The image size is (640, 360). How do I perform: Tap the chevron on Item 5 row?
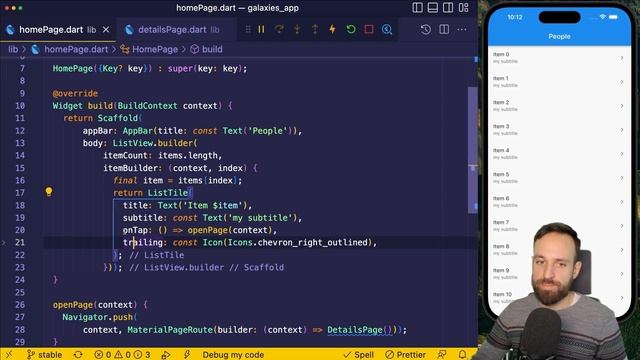click(622, 178)
